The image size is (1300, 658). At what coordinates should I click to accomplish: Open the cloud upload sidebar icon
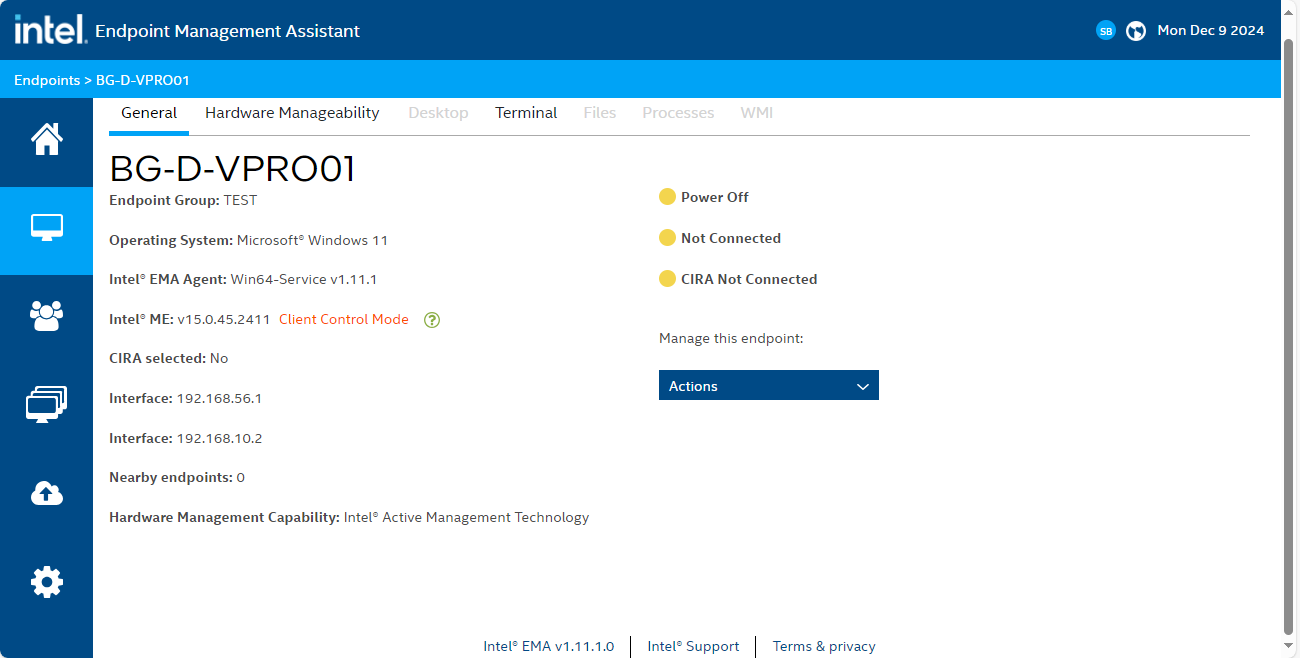pyautogui.click(x=47, y=493)
